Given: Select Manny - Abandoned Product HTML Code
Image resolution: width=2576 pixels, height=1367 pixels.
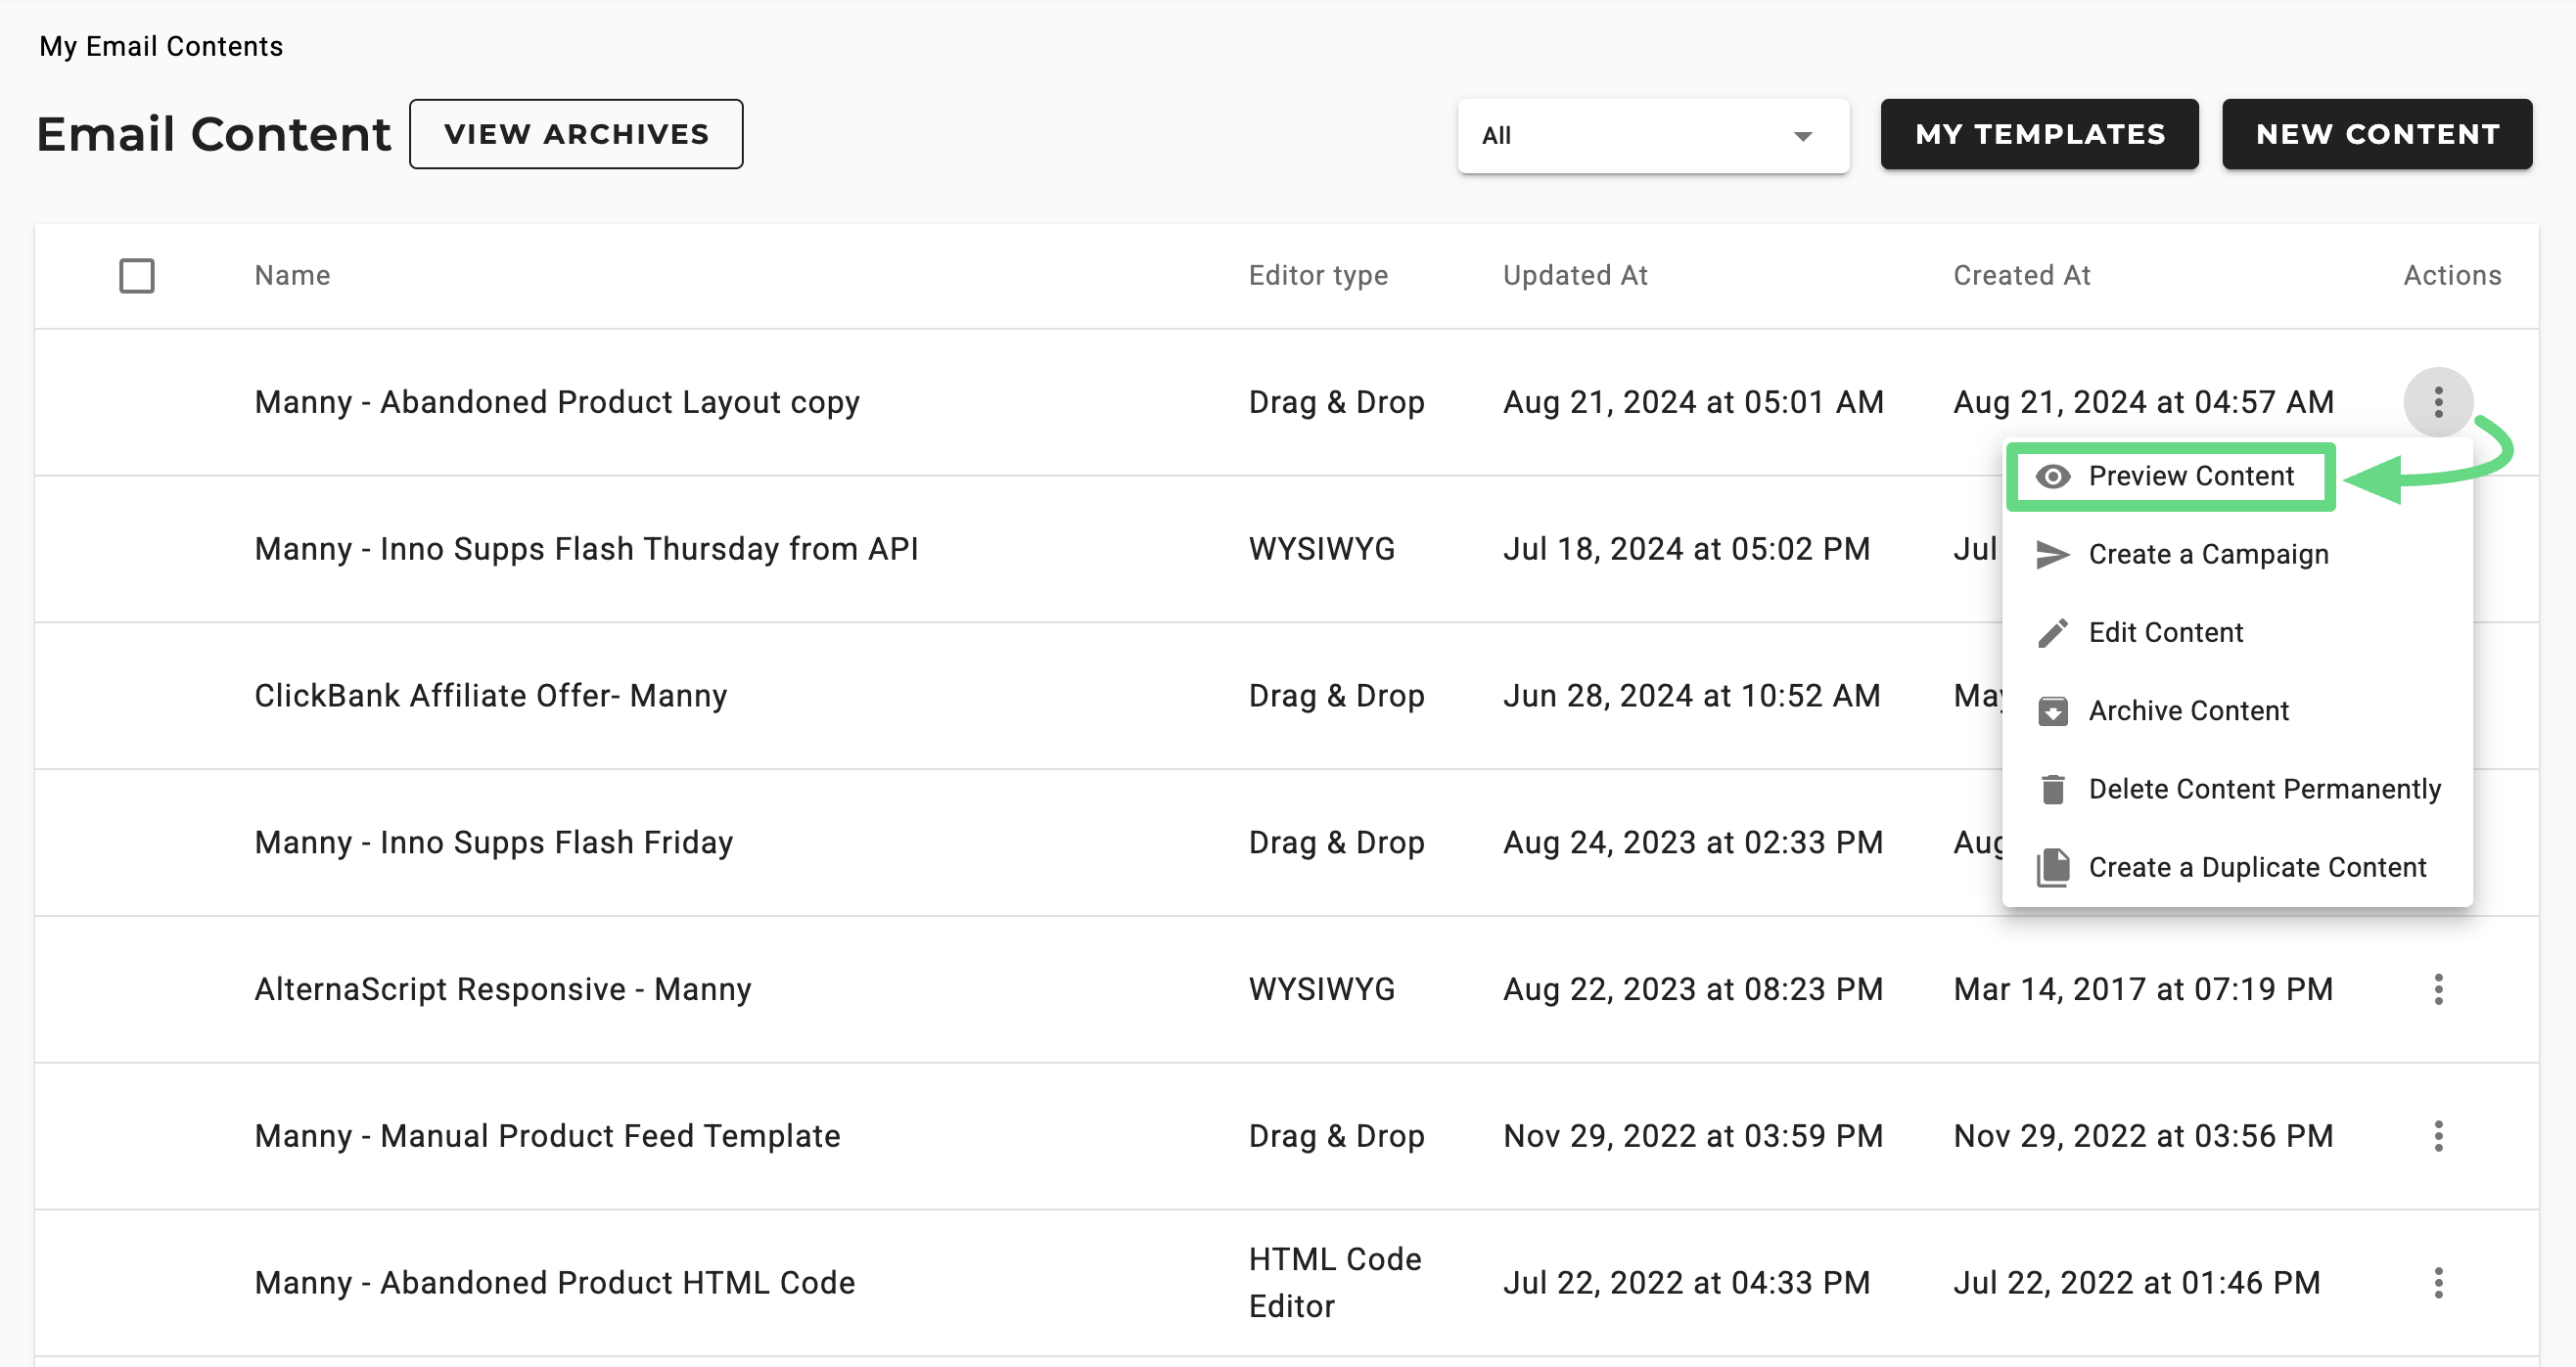Looking at the screenshot, I should 555,1283.
